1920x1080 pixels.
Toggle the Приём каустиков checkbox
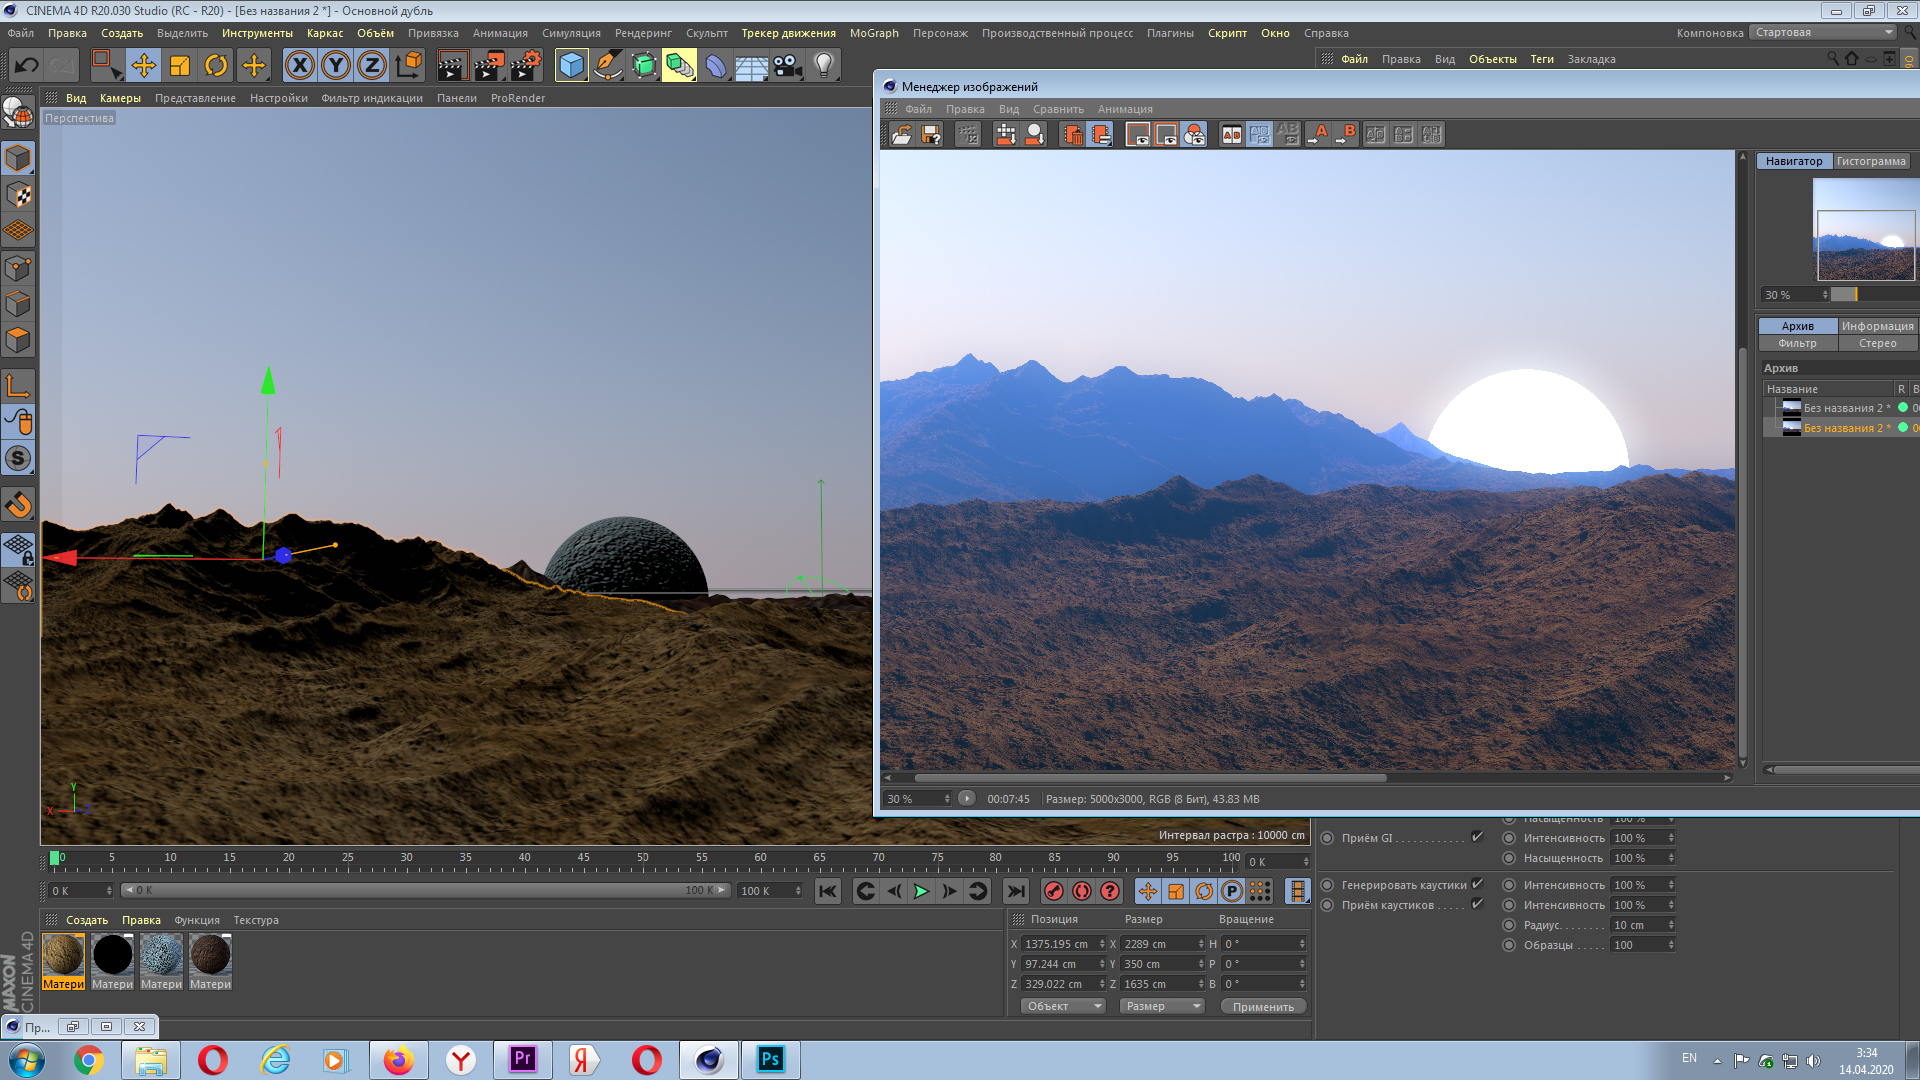tap(1477, 904)
